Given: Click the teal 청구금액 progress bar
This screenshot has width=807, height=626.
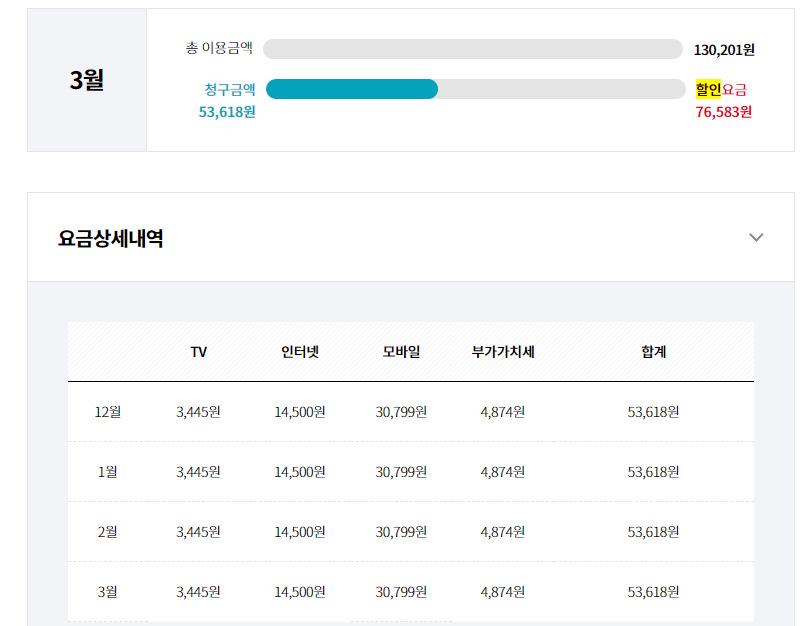Looking at the screenshot, I should [352, 89].
